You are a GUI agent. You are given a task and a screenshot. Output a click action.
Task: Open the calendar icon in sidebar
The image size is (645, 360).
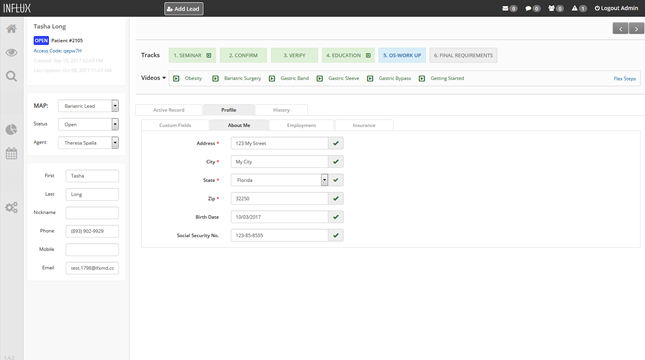click(12, 153)
